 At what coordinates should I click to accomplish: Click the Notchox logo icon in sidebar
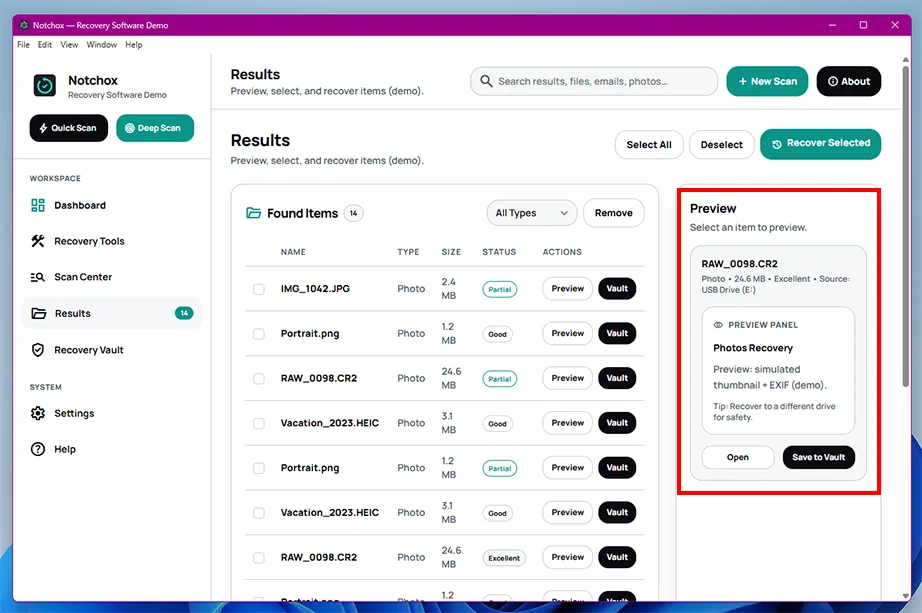point(45,86)
